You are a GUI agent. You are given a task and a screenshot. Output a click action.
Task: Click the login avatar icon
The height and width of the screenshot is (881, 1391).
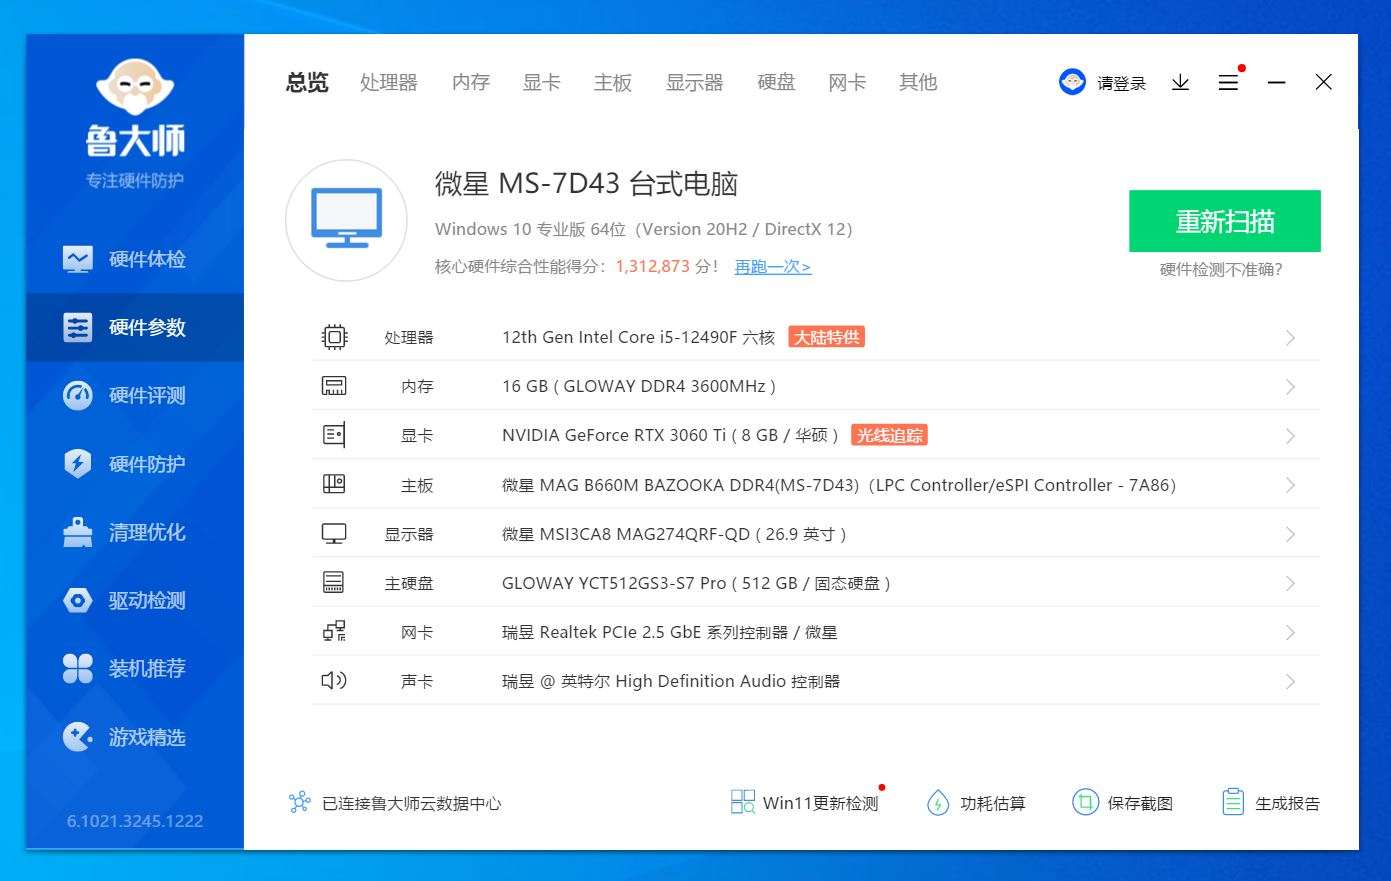pyautogui.click(x=1072, y=82)
